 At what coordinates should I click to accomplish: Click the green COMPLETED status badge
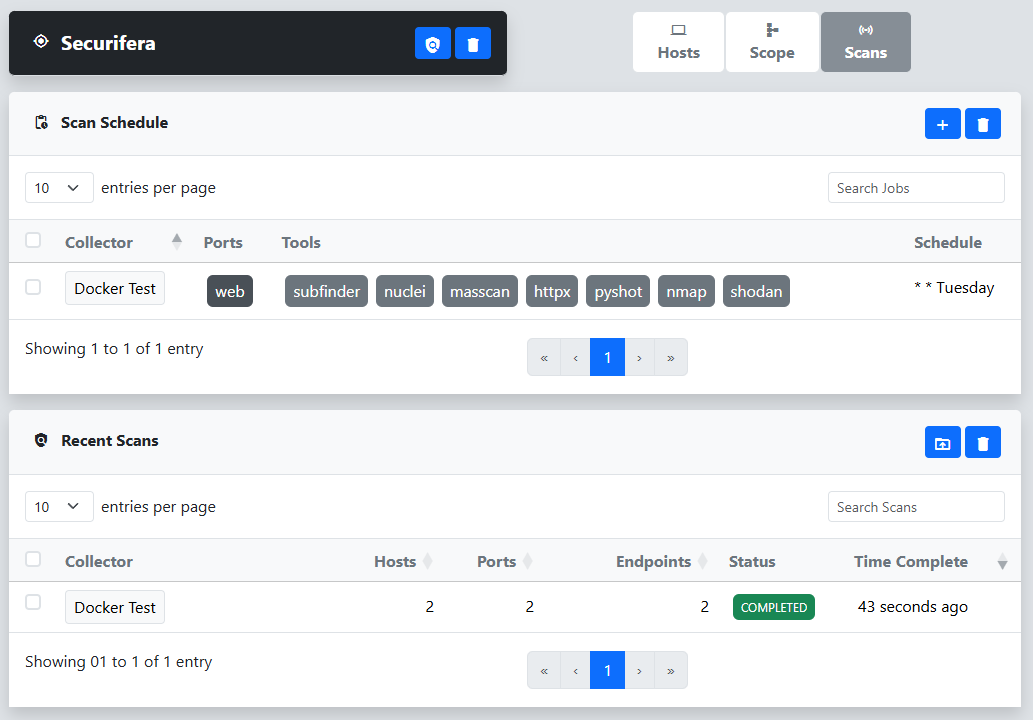point(773,607)
